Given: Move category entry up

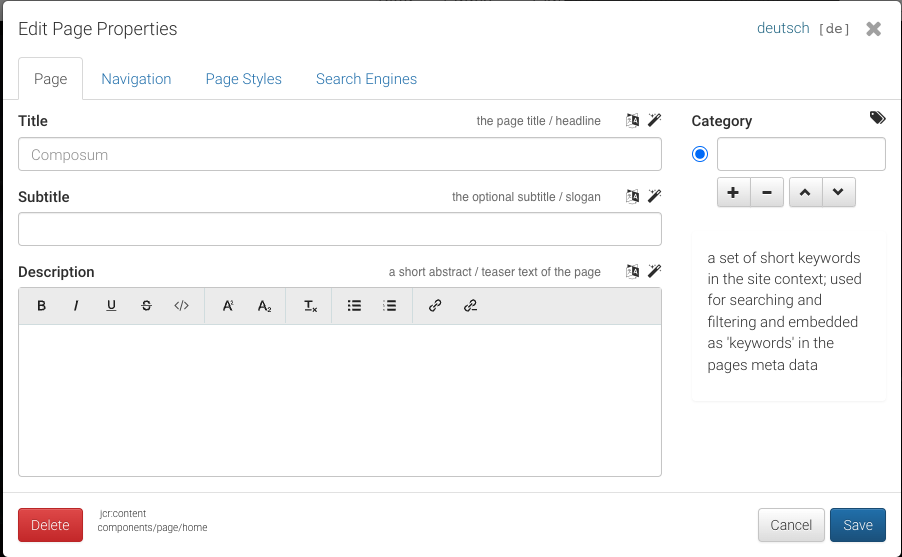Looking at the screenshot, I should (805, 192).
